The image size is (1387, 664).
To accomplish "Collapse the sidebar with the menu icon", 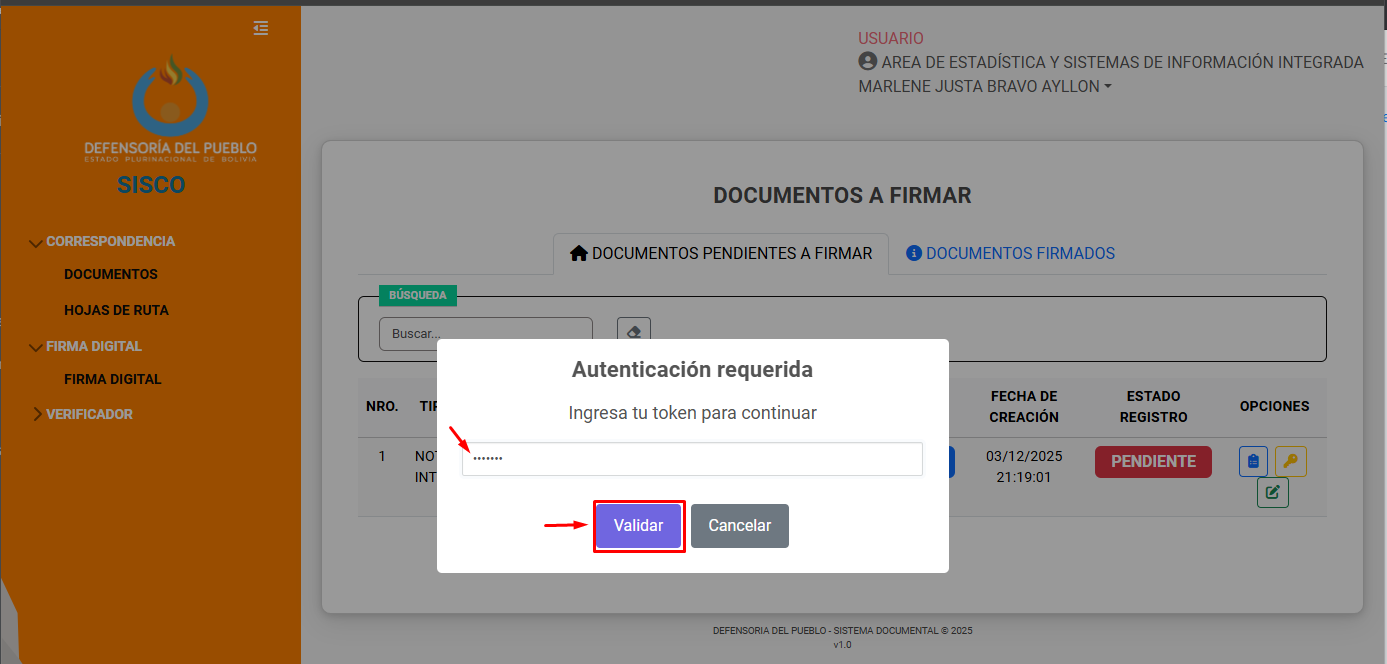I will point(261,28).
